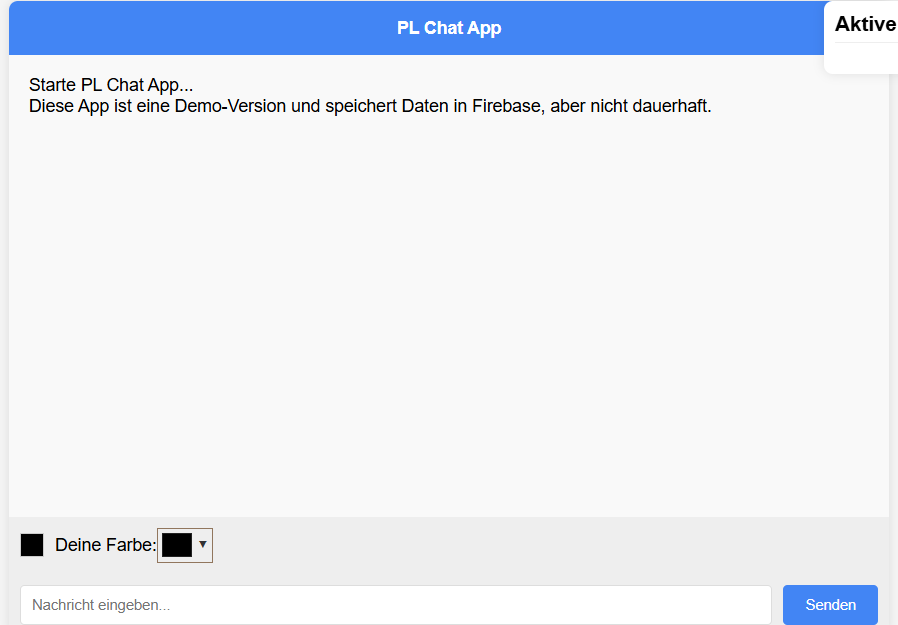Expand the color picker dropdown arrow
This screenshot has width=898, height=625.
pyautogui.click(x=203, y=544)
